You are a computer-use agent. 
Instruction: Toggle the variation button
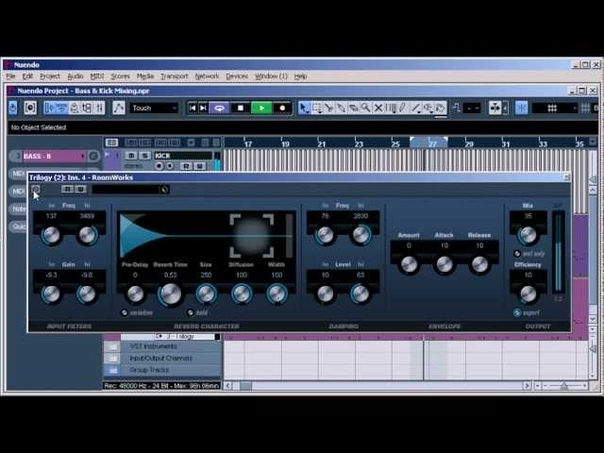[124, 312]
